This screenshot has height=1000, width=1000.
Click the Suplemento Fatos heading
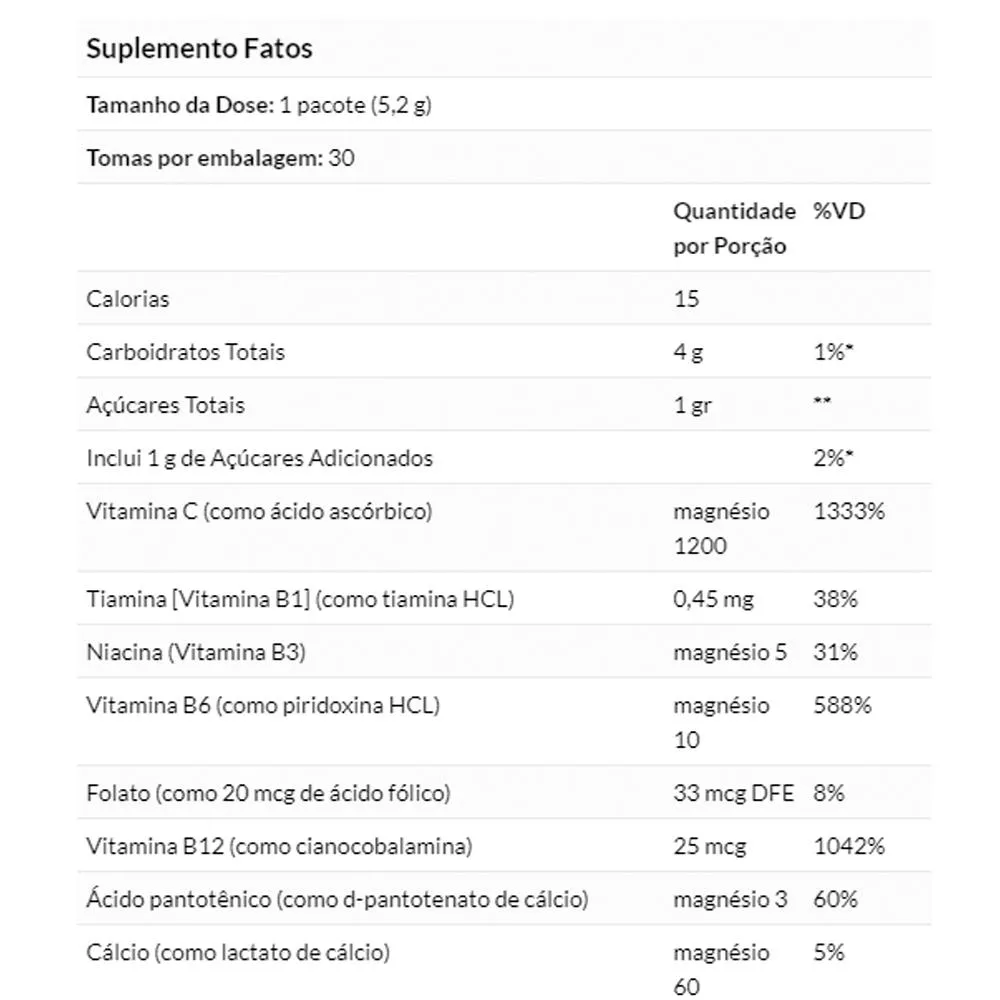[x=199, y=48]
